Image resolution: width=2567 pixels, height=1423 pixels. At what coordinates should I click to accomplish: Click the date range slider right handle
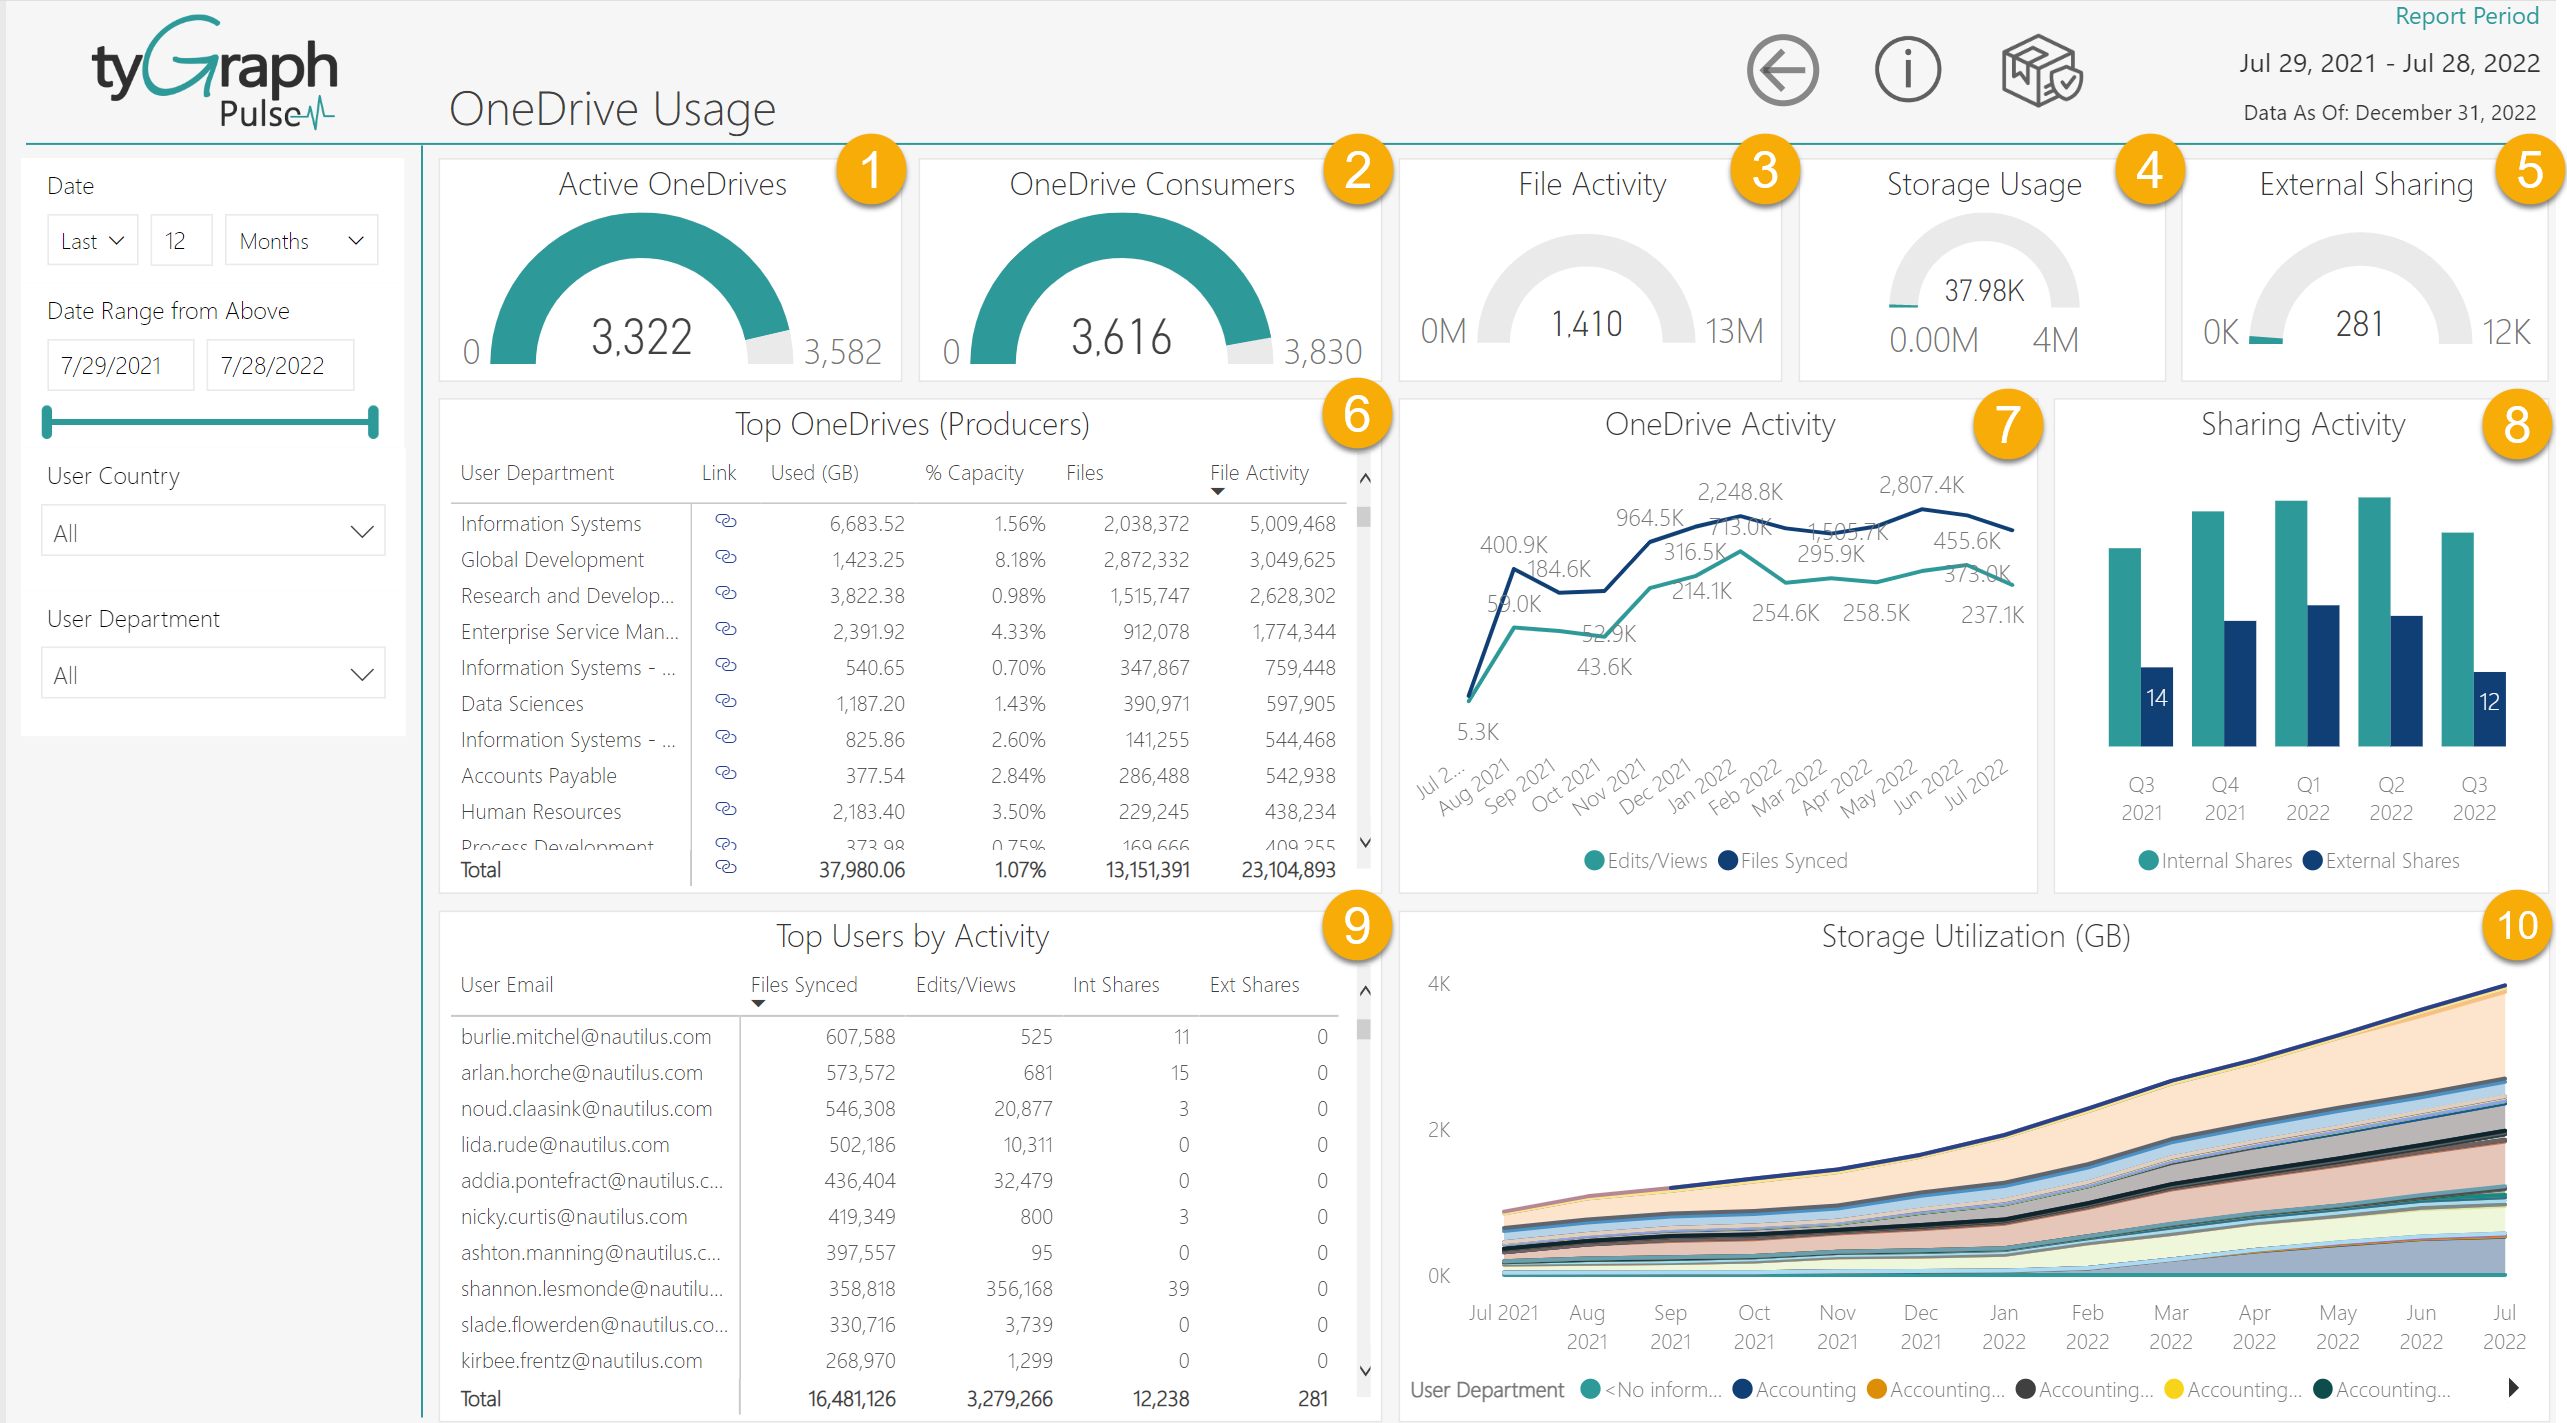[373, 422]
